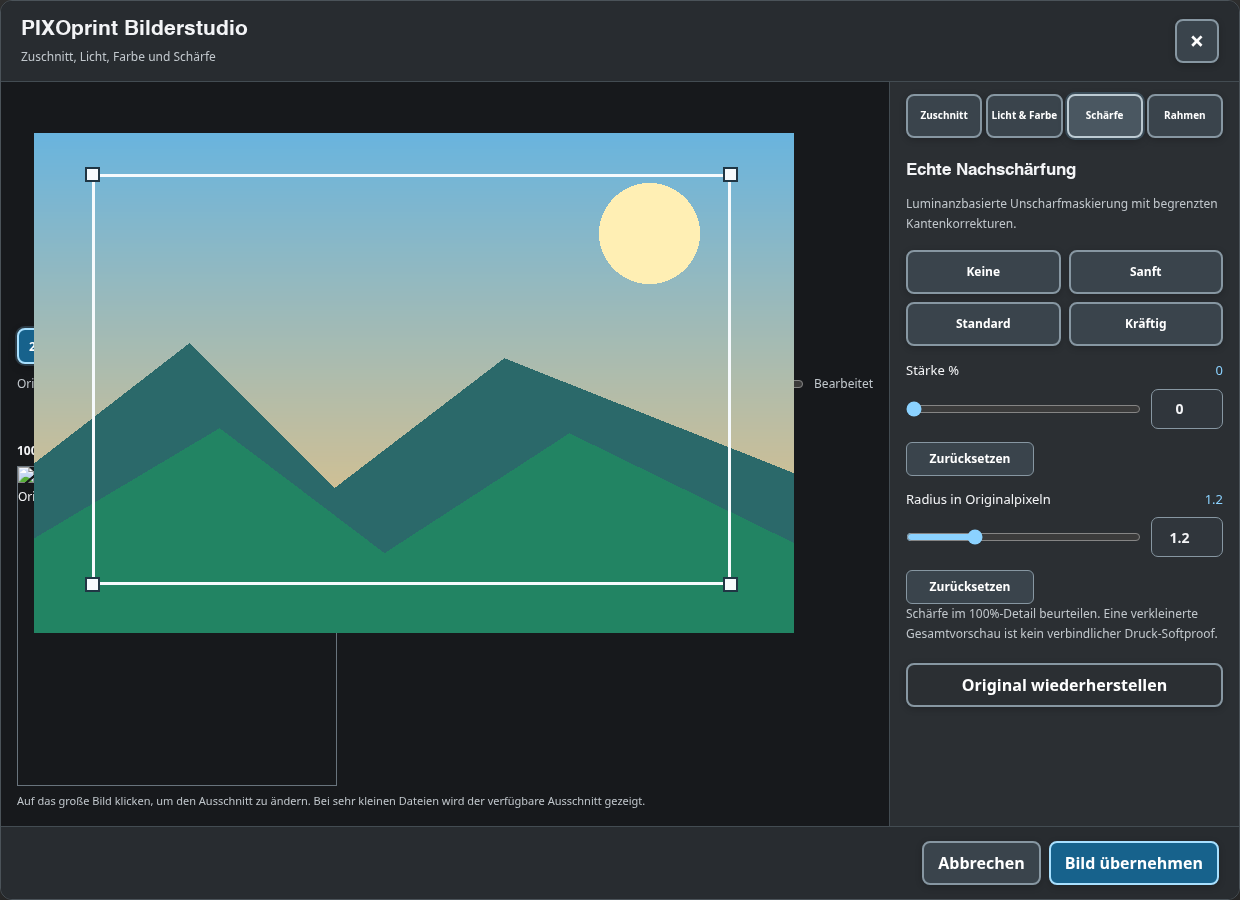
Task: Click the Bearbeitet label
Action: pos(843,384)
